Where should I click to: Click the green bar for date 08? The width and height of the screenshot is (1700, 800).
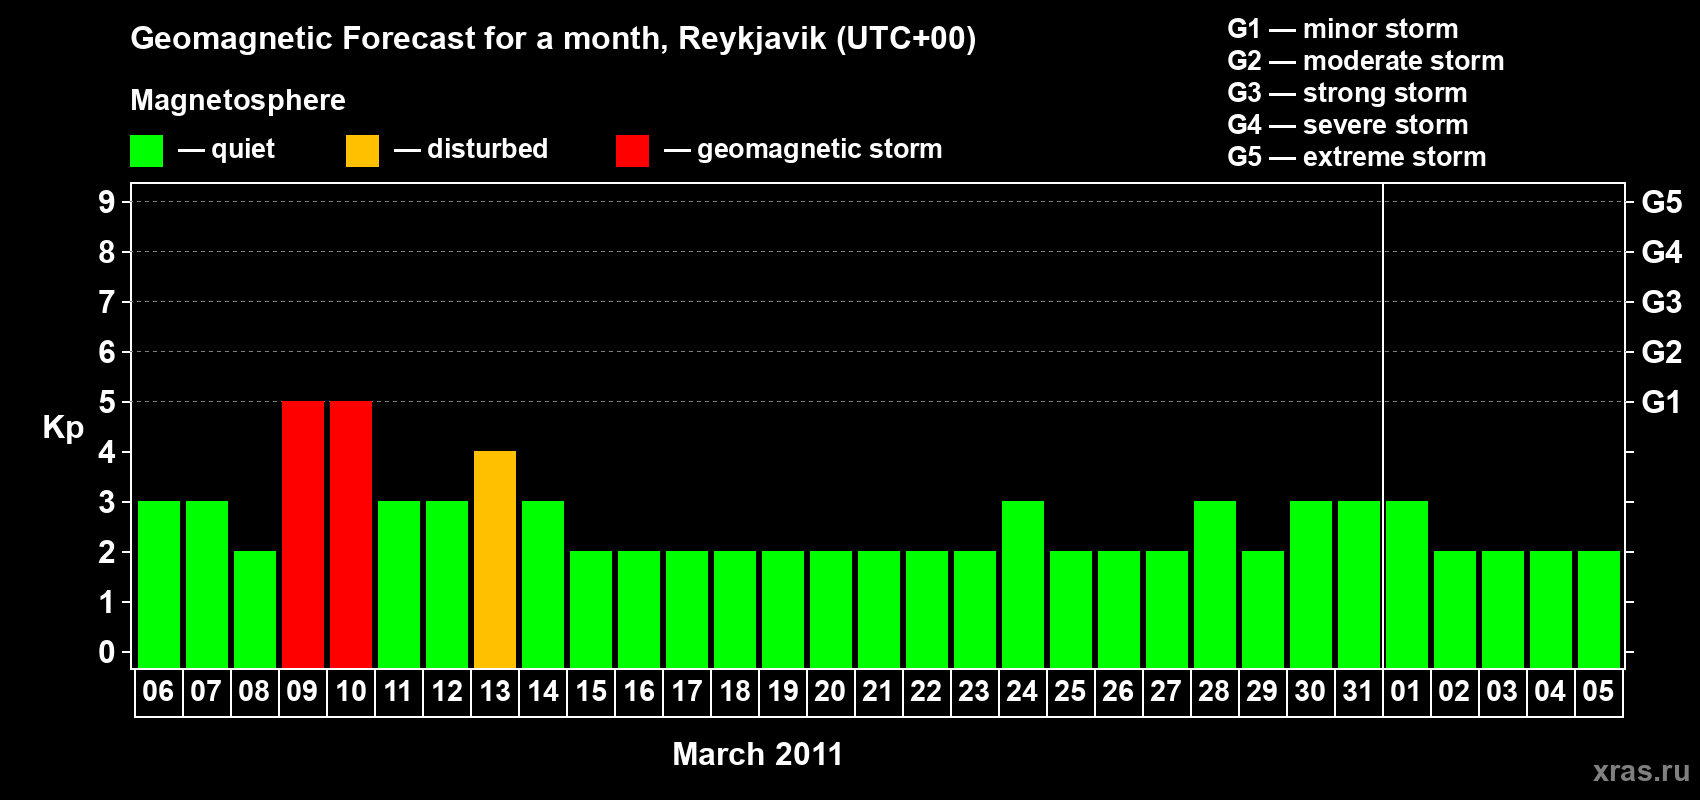(x=255, y=609)
